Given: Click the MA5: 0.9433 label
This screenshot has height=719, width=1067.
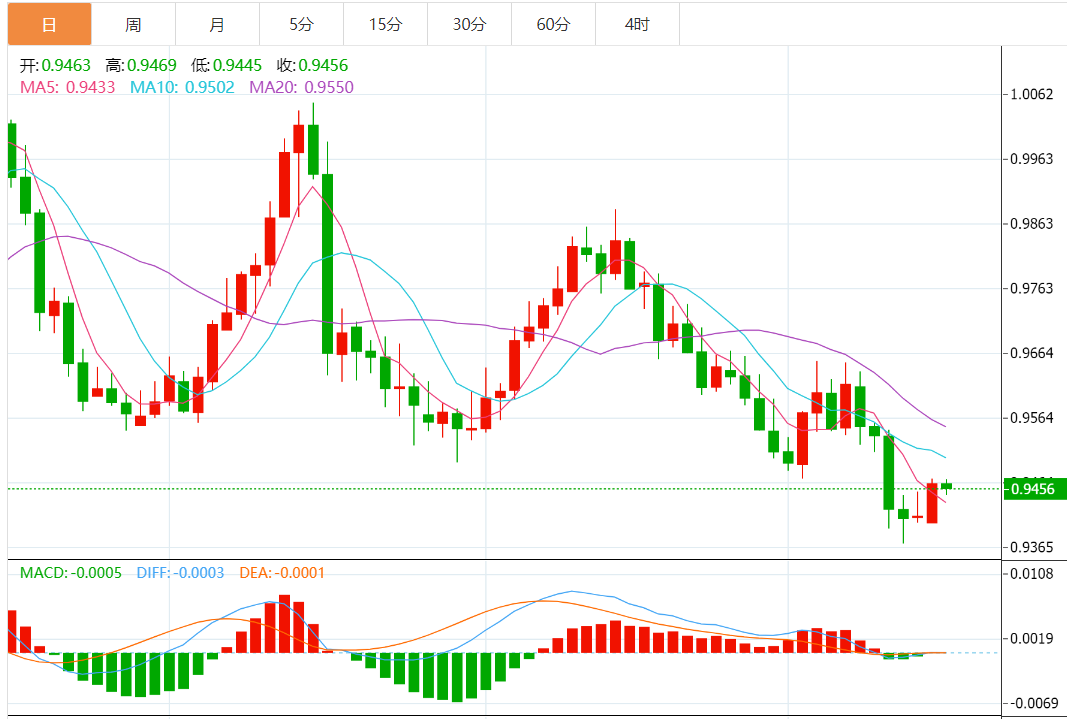Looking at the screenshot, I should coord(67,87).
